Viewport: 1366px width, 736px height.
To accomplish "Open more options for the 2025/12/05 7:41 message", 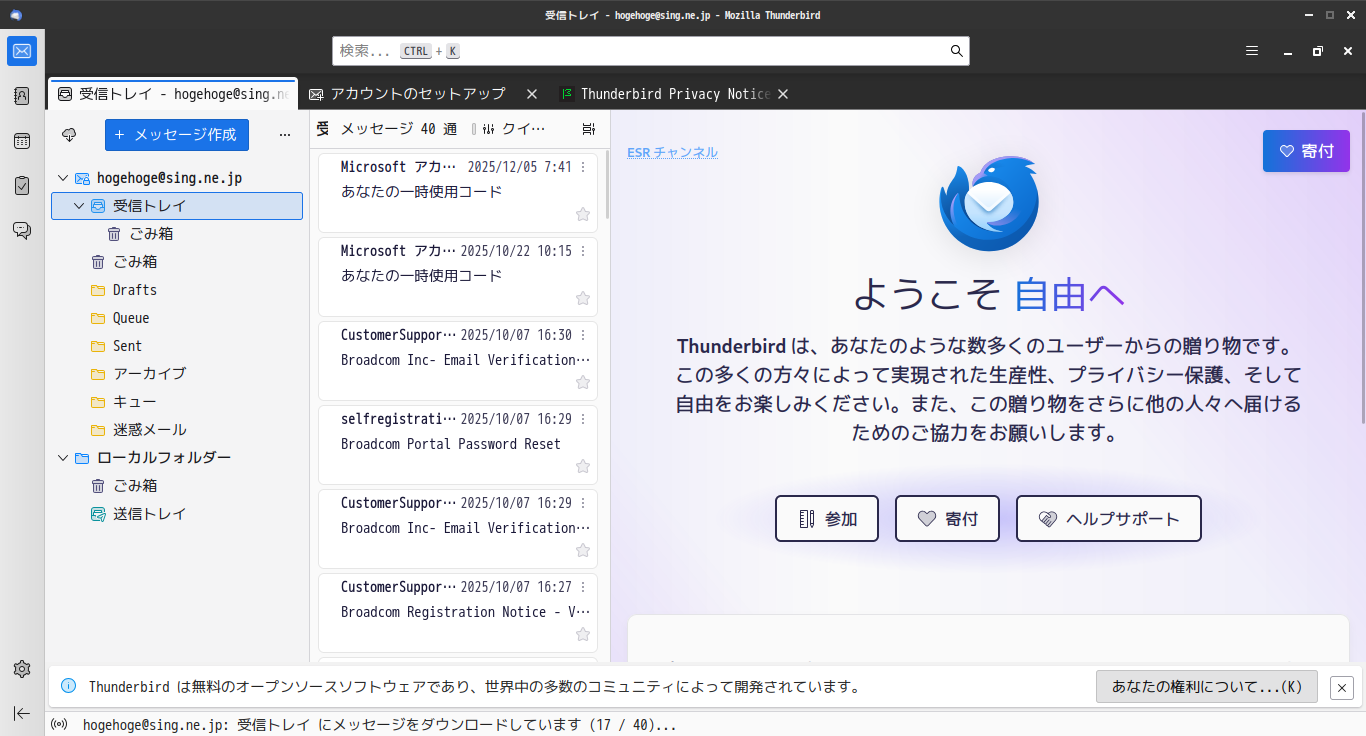I will coord(583,167).
